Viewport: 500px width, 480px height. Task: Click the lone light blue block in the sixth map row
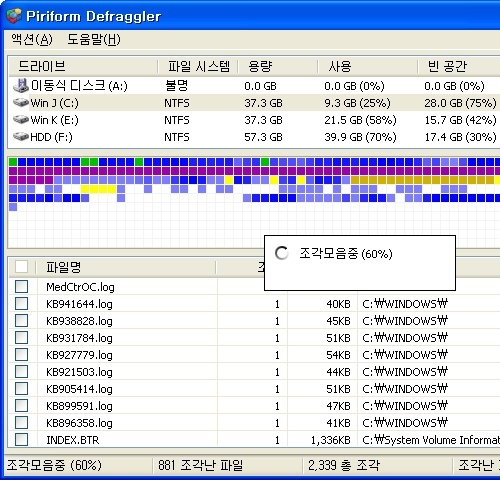point(13,207)
